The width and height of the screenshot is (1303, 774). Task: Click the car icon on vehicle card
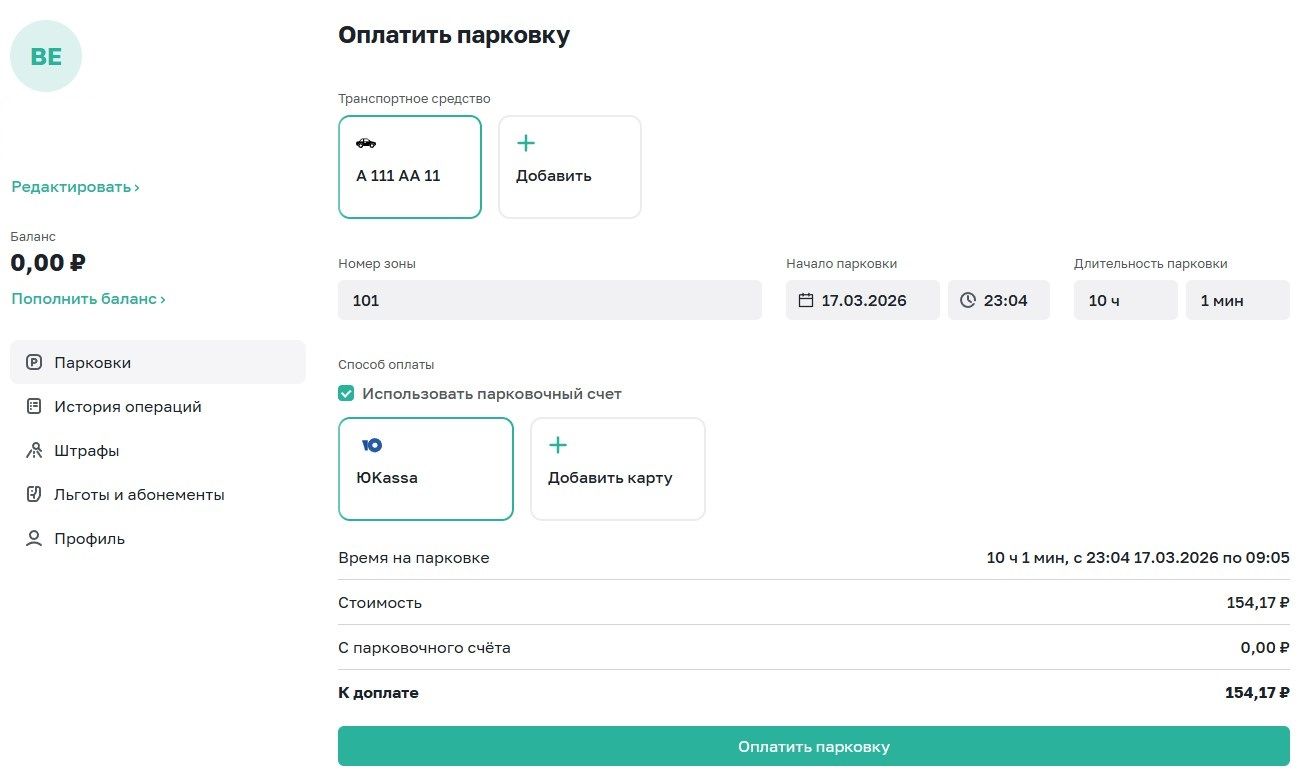coord(366,143)
